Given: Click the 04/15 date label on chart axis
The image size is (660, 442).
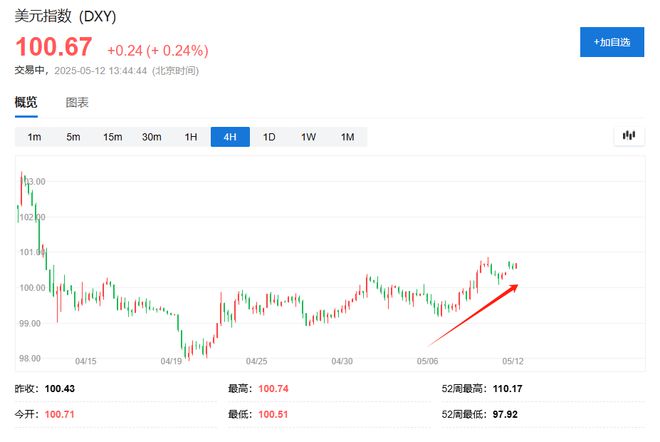Looking at the screenshot, I should [x=86, y=361].
